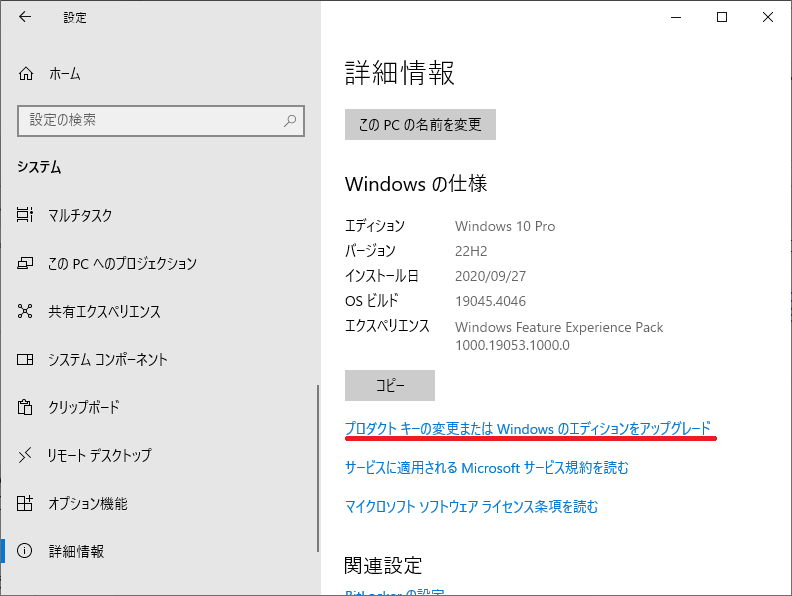Click the Windows の仕様 heading

coord(416,184)
